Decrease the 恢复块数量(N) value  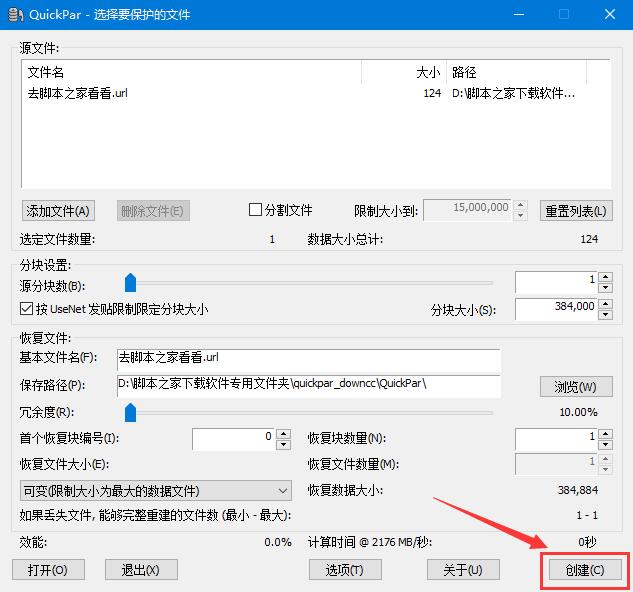click(x=605, y=444)
